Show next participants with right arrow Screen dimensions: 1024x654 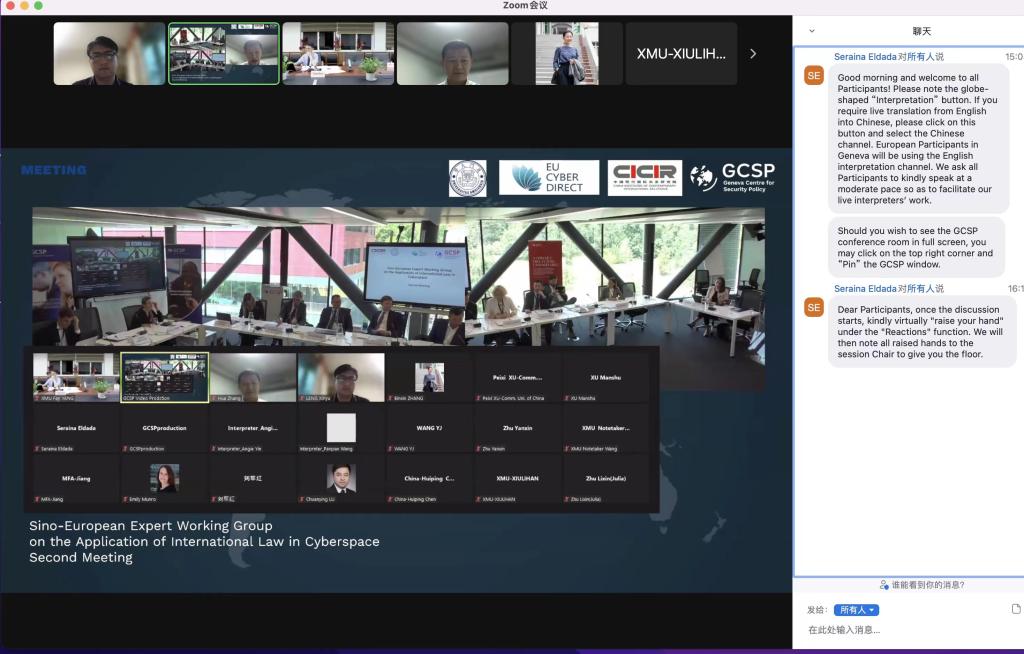(753, 54)
